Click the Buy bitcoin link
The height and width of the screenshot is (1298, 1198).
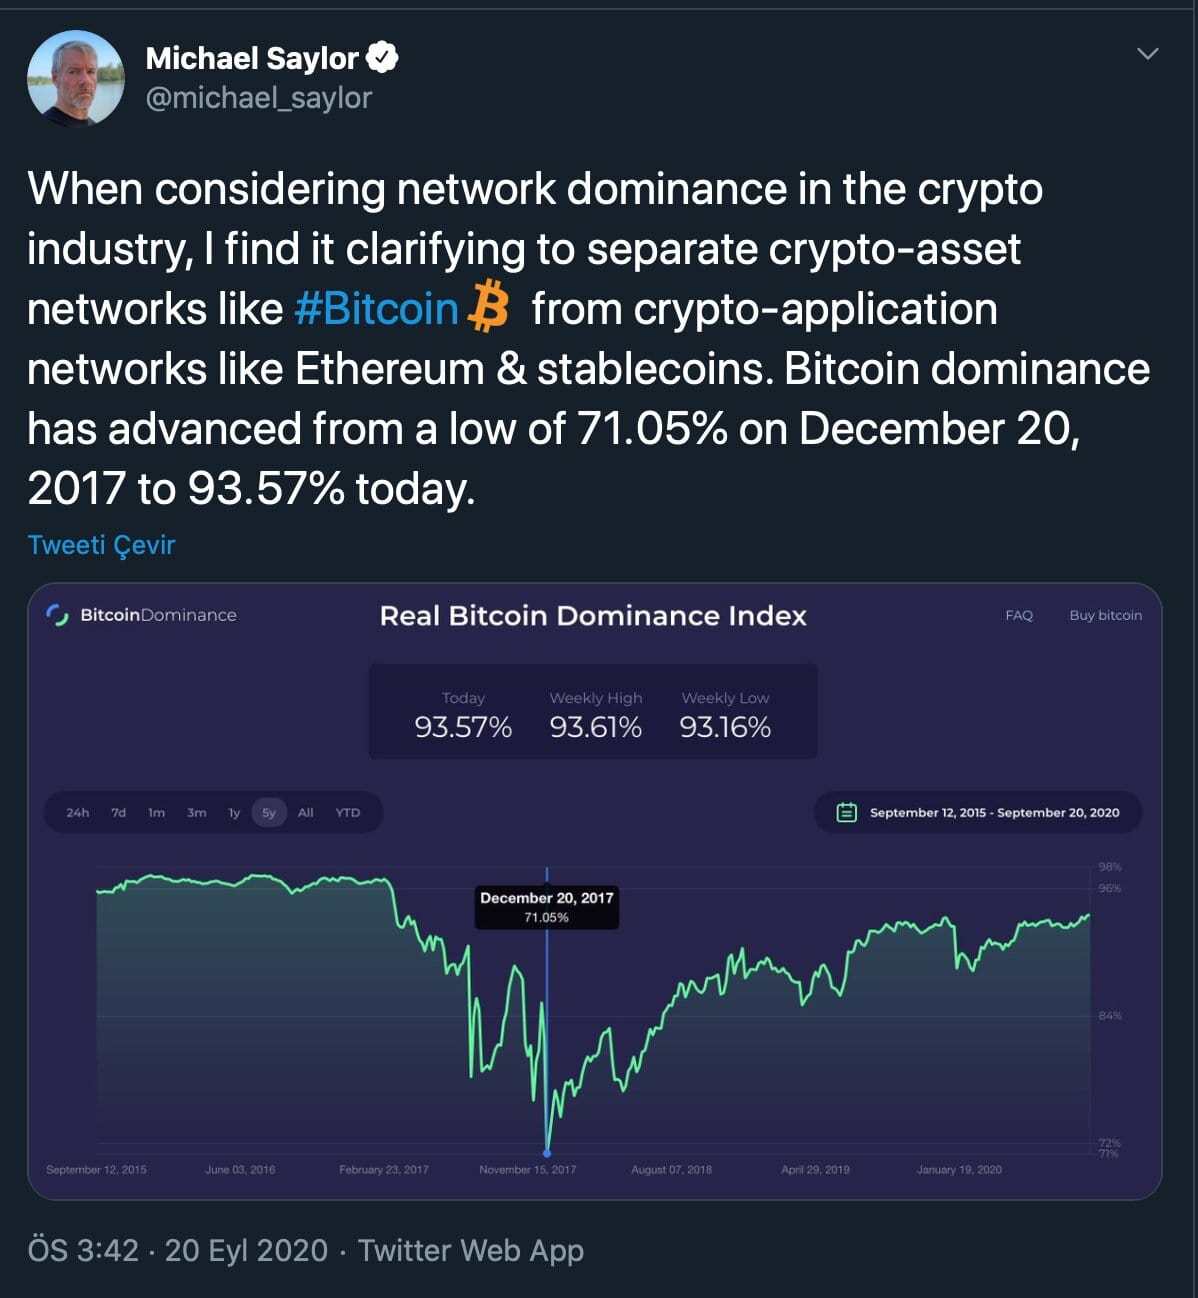pyautogui.click(x=1105, y=615)
